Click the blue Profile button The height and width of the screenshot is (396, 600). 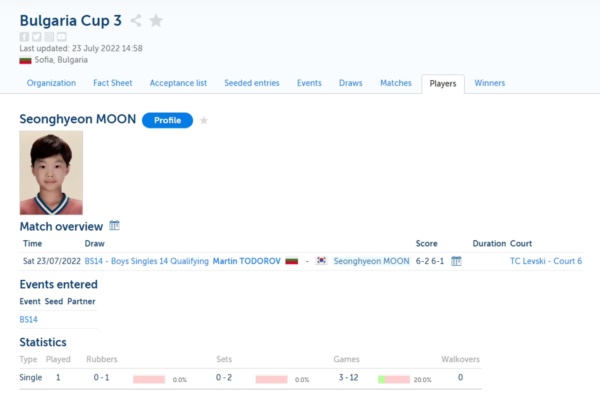pyautogui.click(x=168, y=120)
